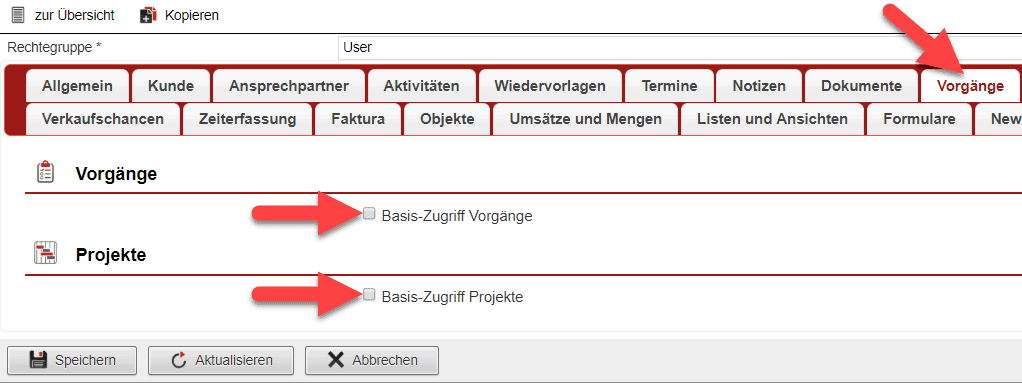Switch to the Ansprechpartner tab
This screenshot has height=383, width=1022.
(x=289, y=86)
